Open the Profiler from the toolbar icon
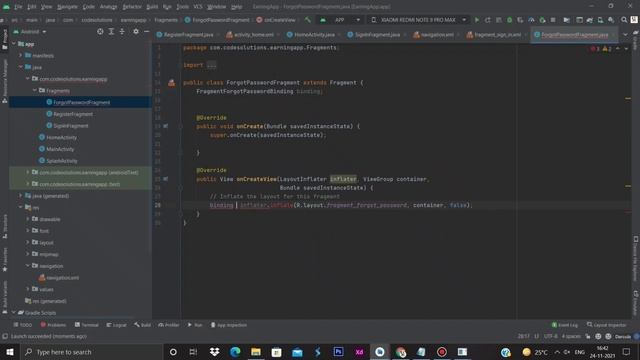The width and height of the screenshot is (640, 360). coord(531,20)
